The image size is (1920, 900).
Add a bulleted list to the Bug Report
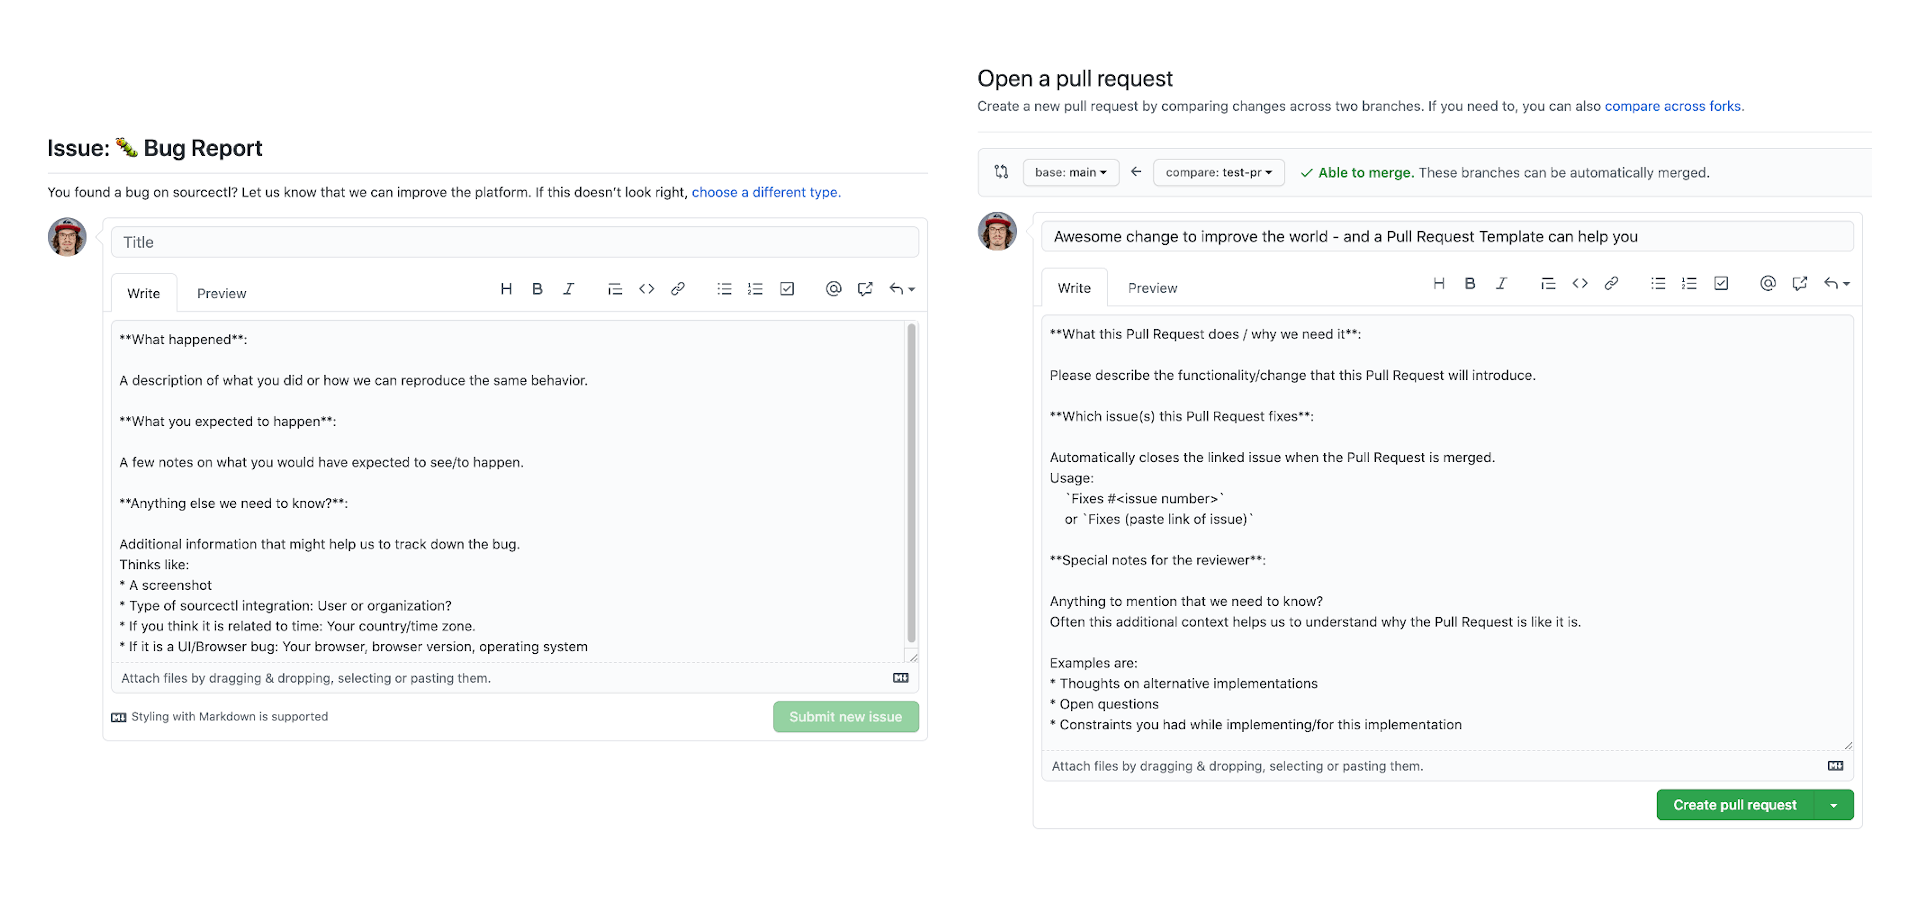(724, 288)
